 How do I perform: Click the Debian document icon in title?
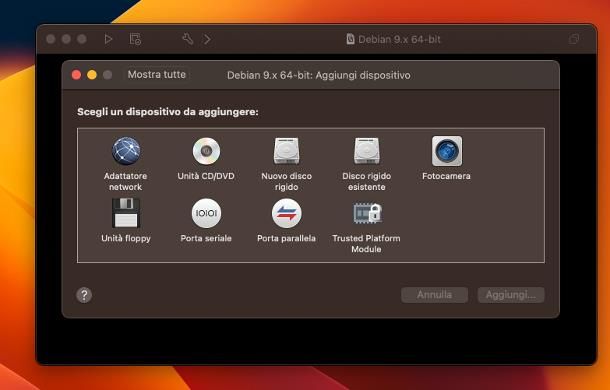(x=350, y=39)
